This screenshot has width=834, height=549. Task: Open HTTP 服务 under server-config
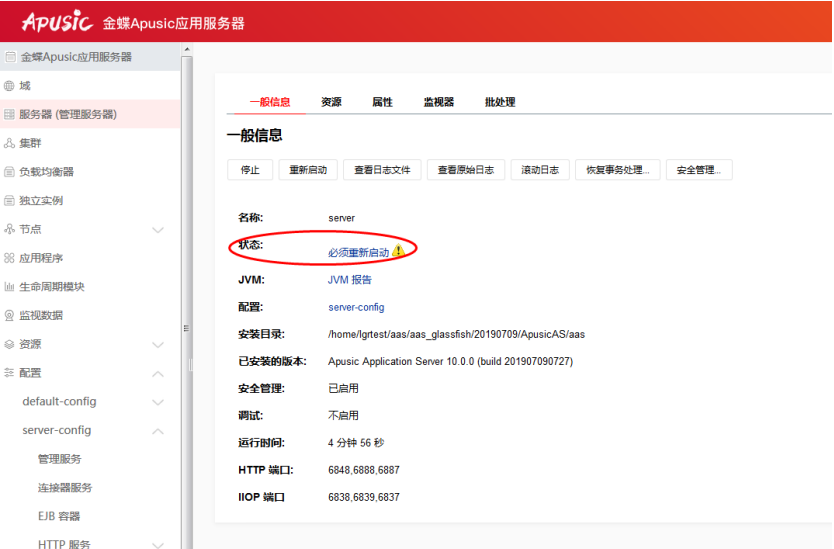[64, 544]
